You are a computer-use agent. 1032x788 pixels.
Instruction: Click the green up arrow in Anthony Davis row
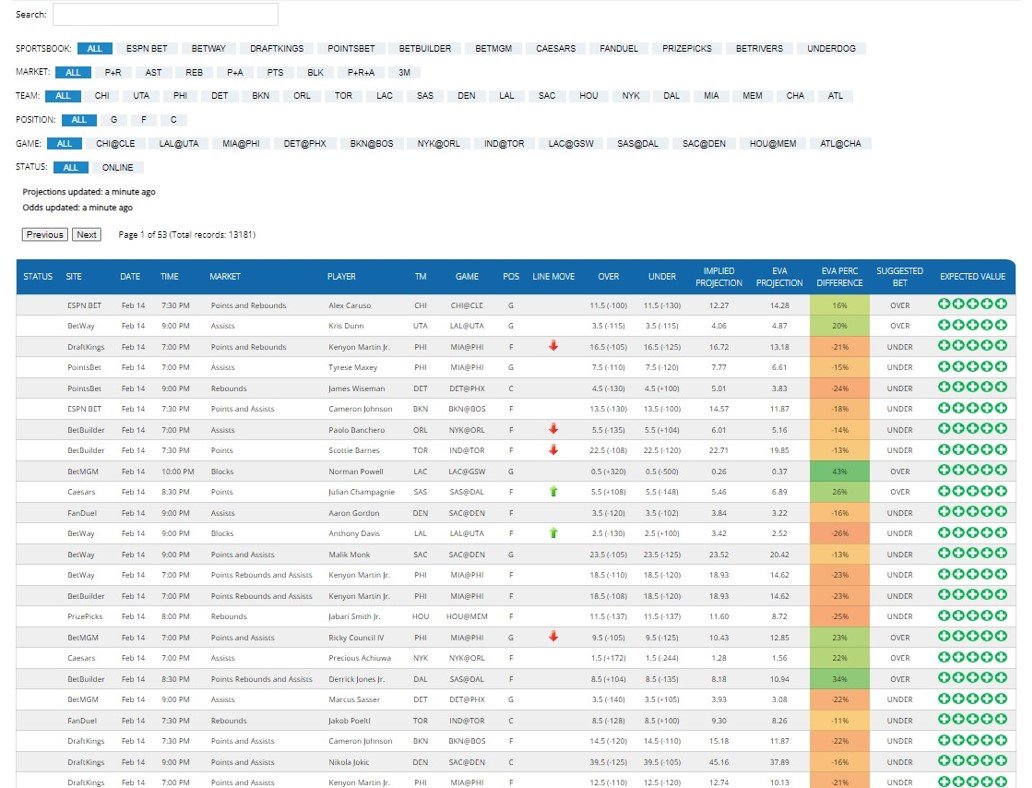click(x=553, y=533)
